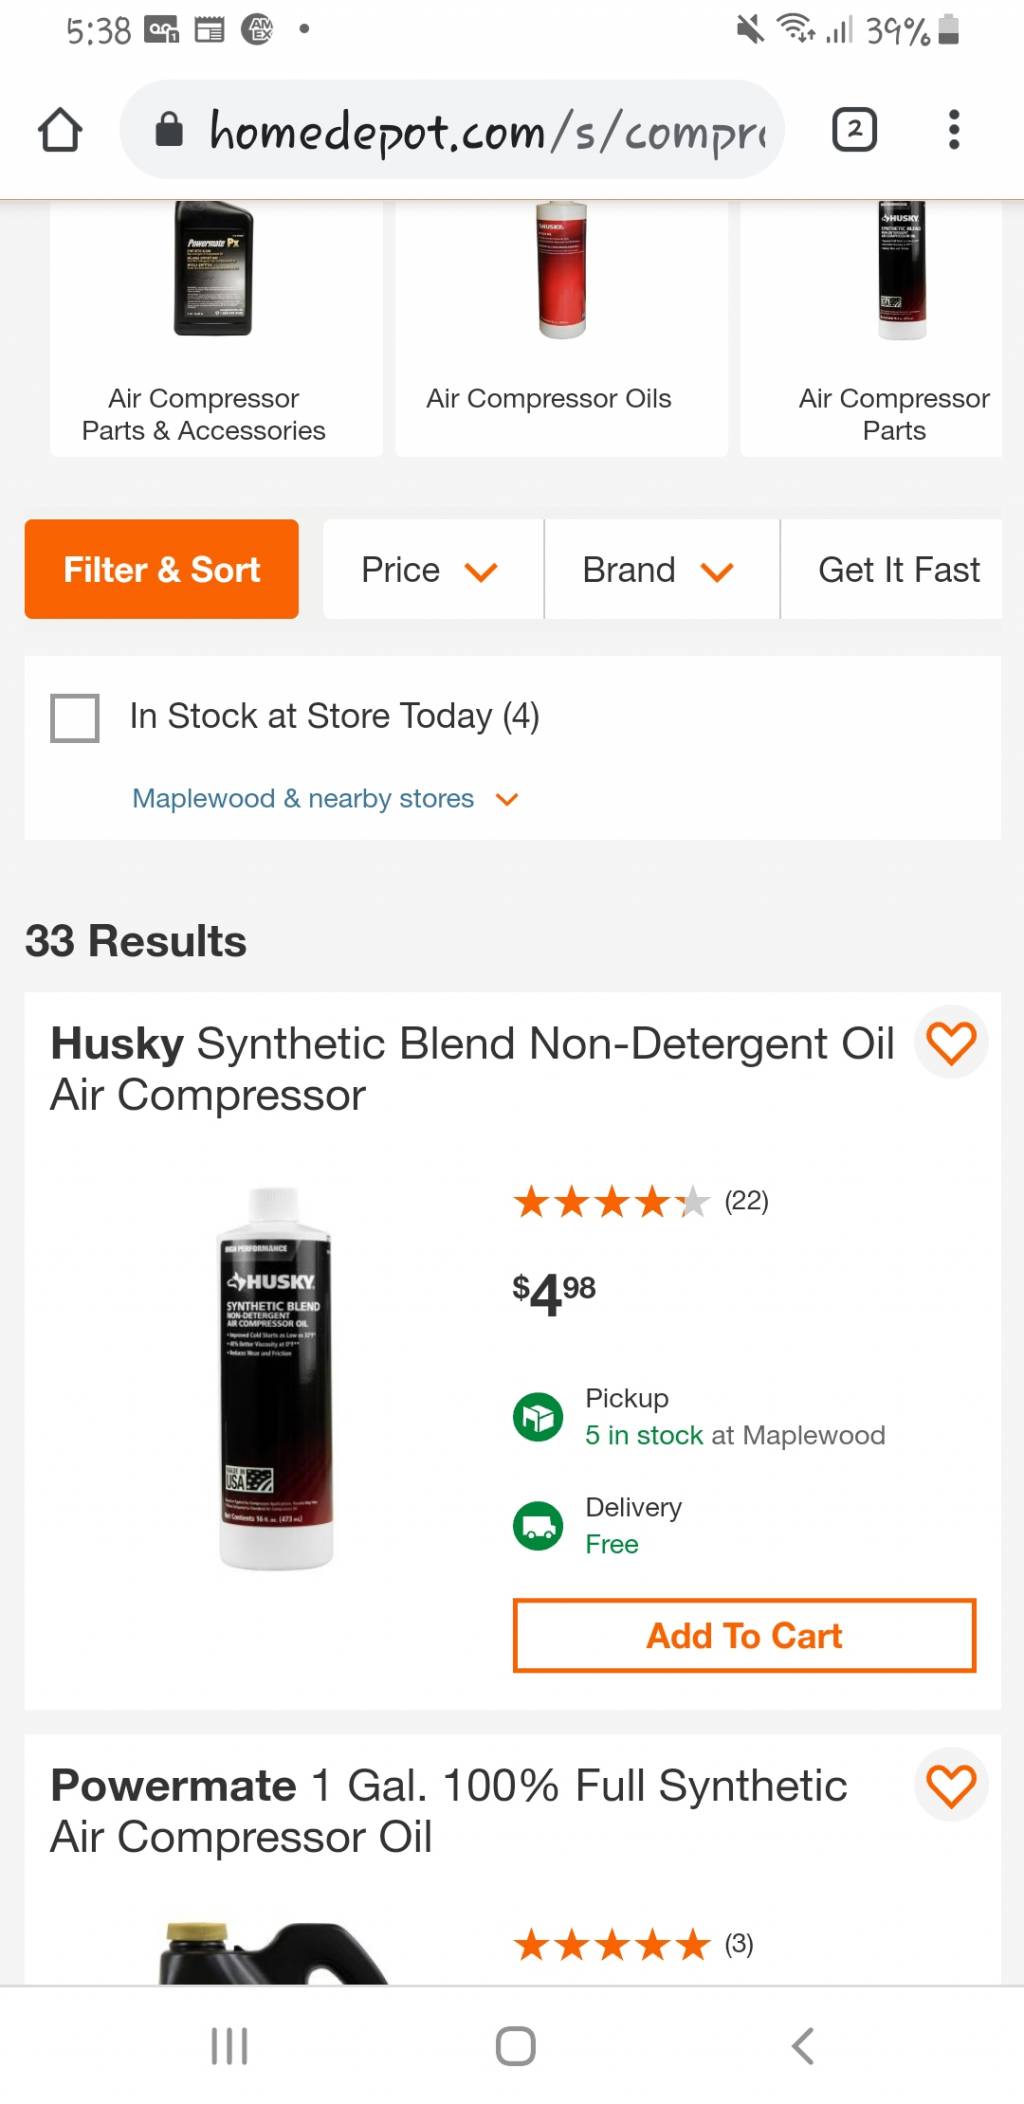
Task: Tap the green Pickup box icon
Action: click(x=538, y=1417)
